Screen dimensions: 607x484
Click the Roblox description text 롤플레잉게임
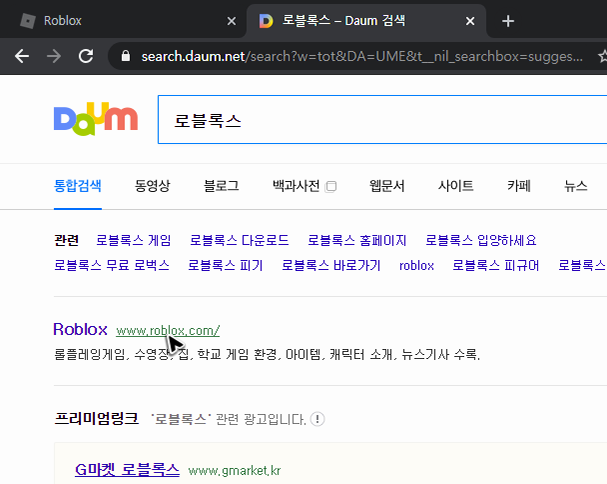coord(90,354)
